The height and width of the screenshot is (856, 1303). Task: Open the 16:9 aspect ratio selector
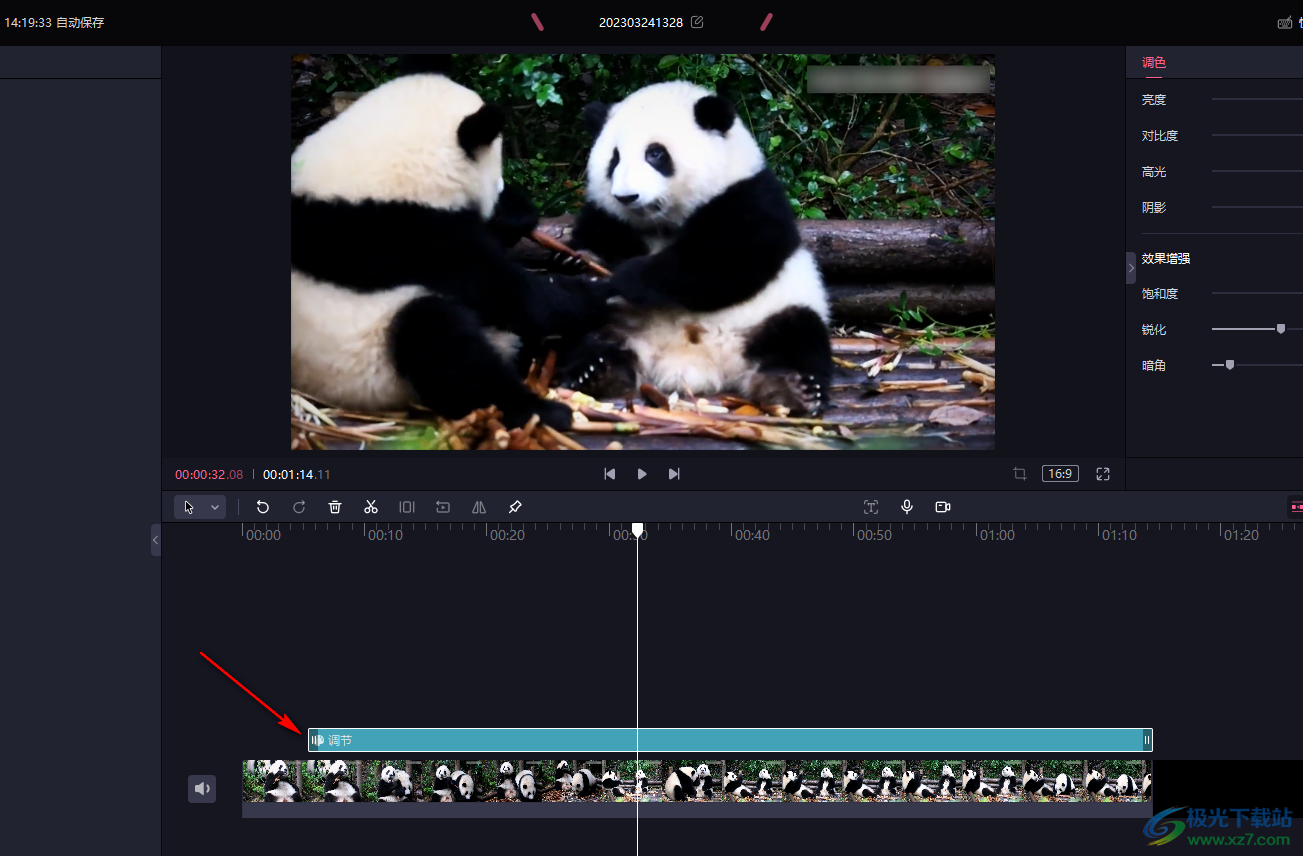(1060, 474)
